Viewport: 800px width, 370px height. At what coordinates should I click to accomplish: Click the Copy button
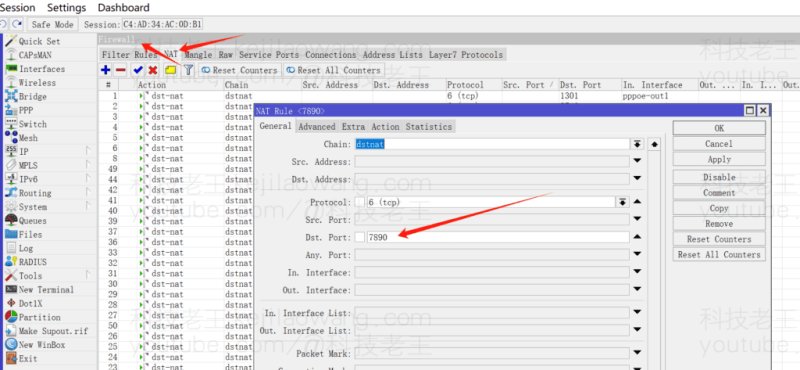(719, 208)
